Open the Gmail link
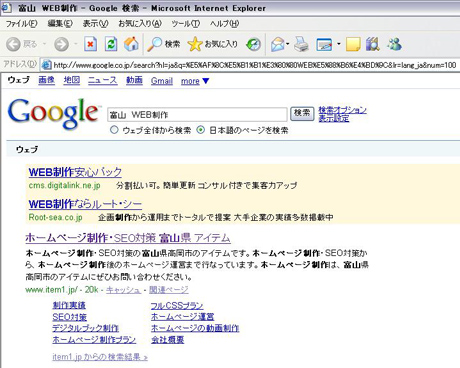Viewport: 460px width, 368px height. [x=162, y=81]
